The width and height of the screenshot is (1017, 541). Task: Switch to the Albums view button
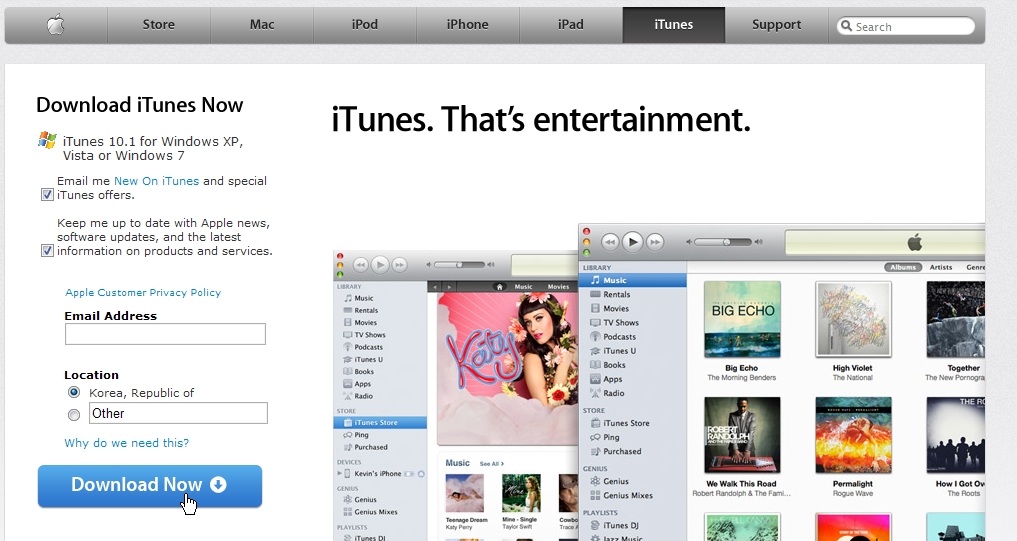[903, 267]
